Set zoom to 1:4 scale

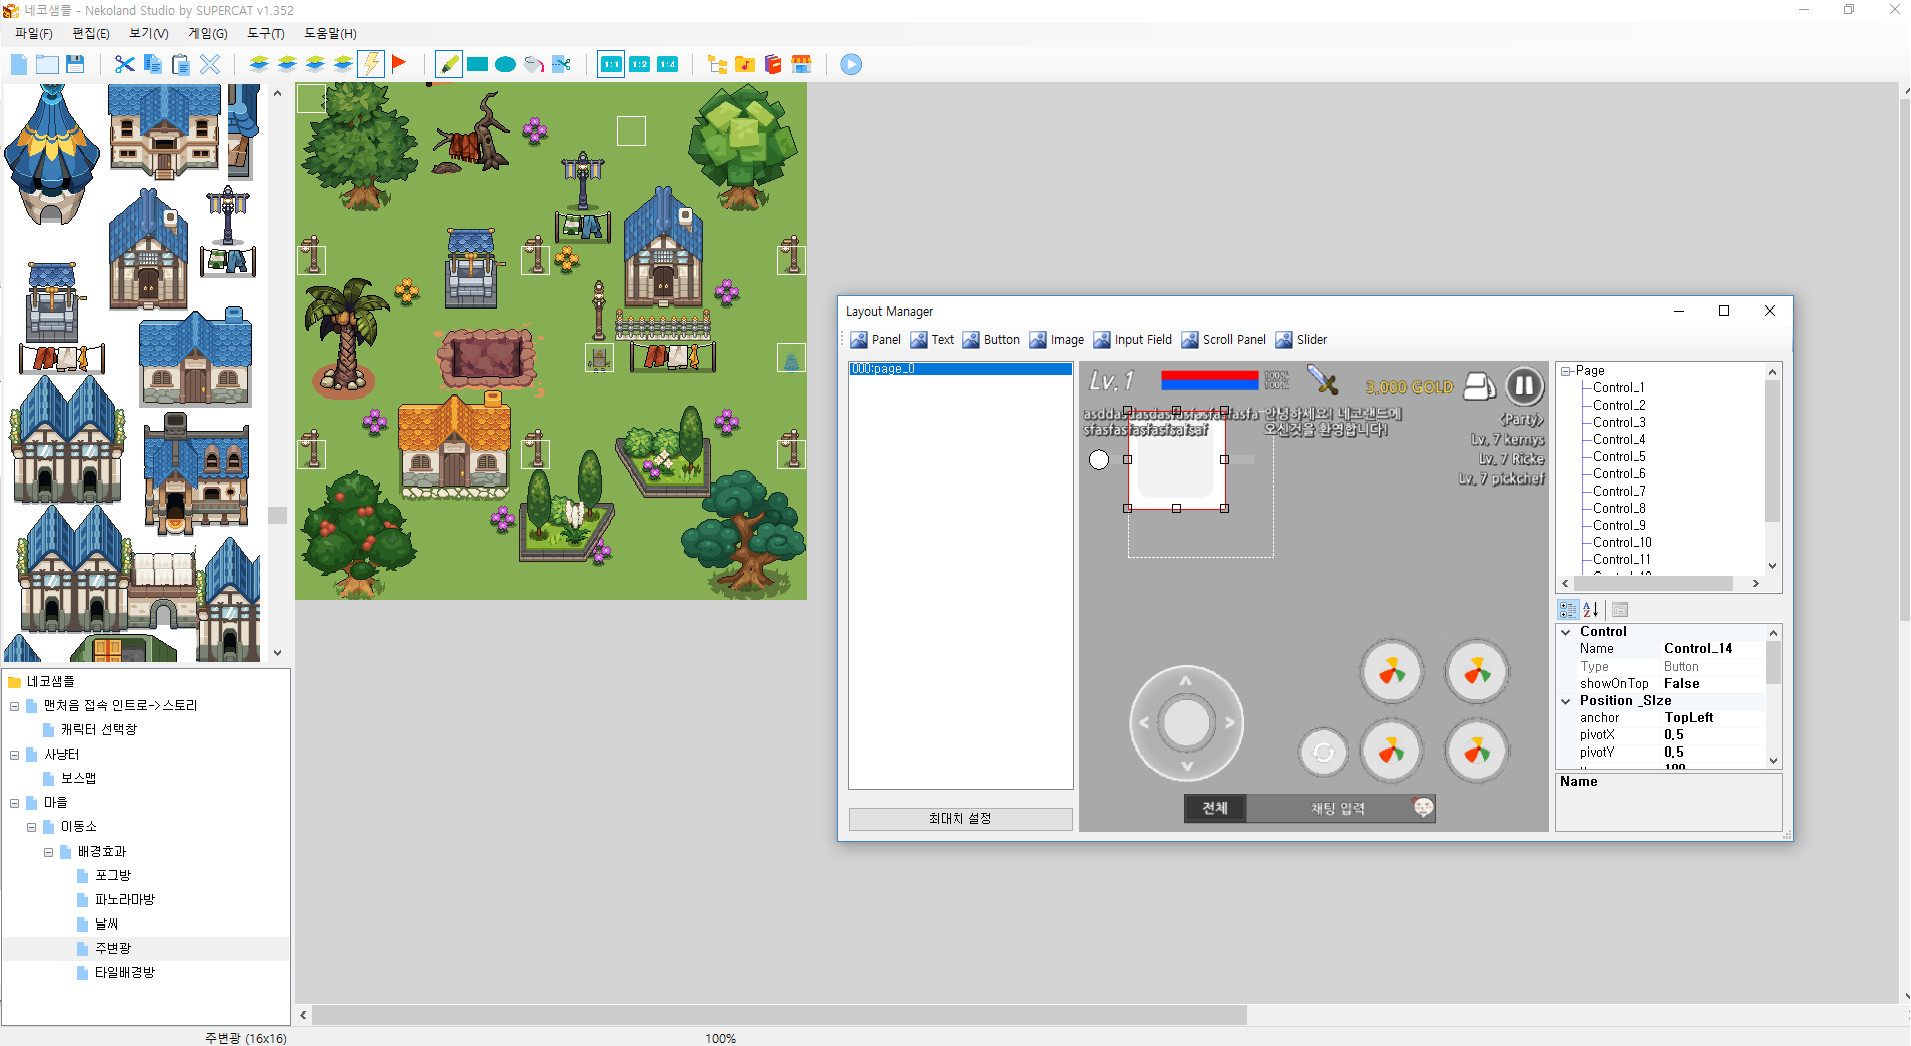click(668, 64)
